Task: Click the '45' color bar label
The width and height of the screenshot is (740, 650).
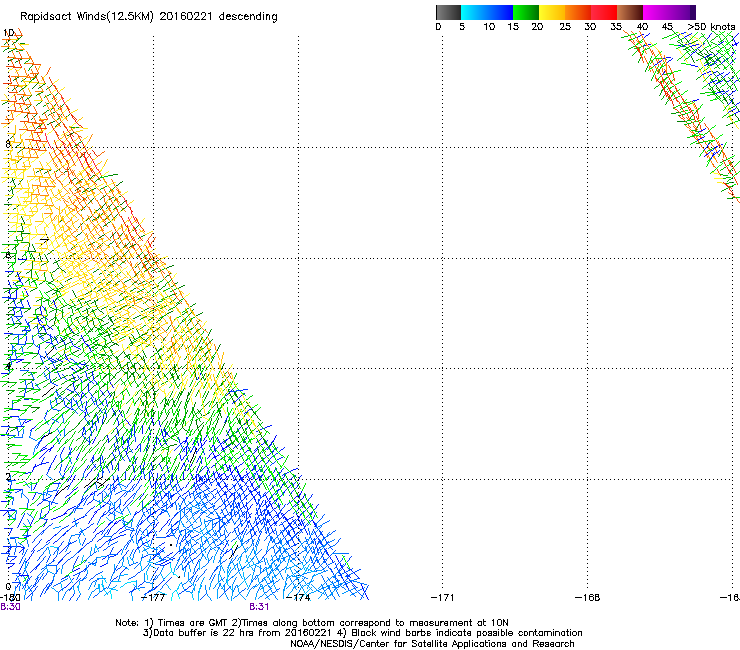Action: click(667, 27)
